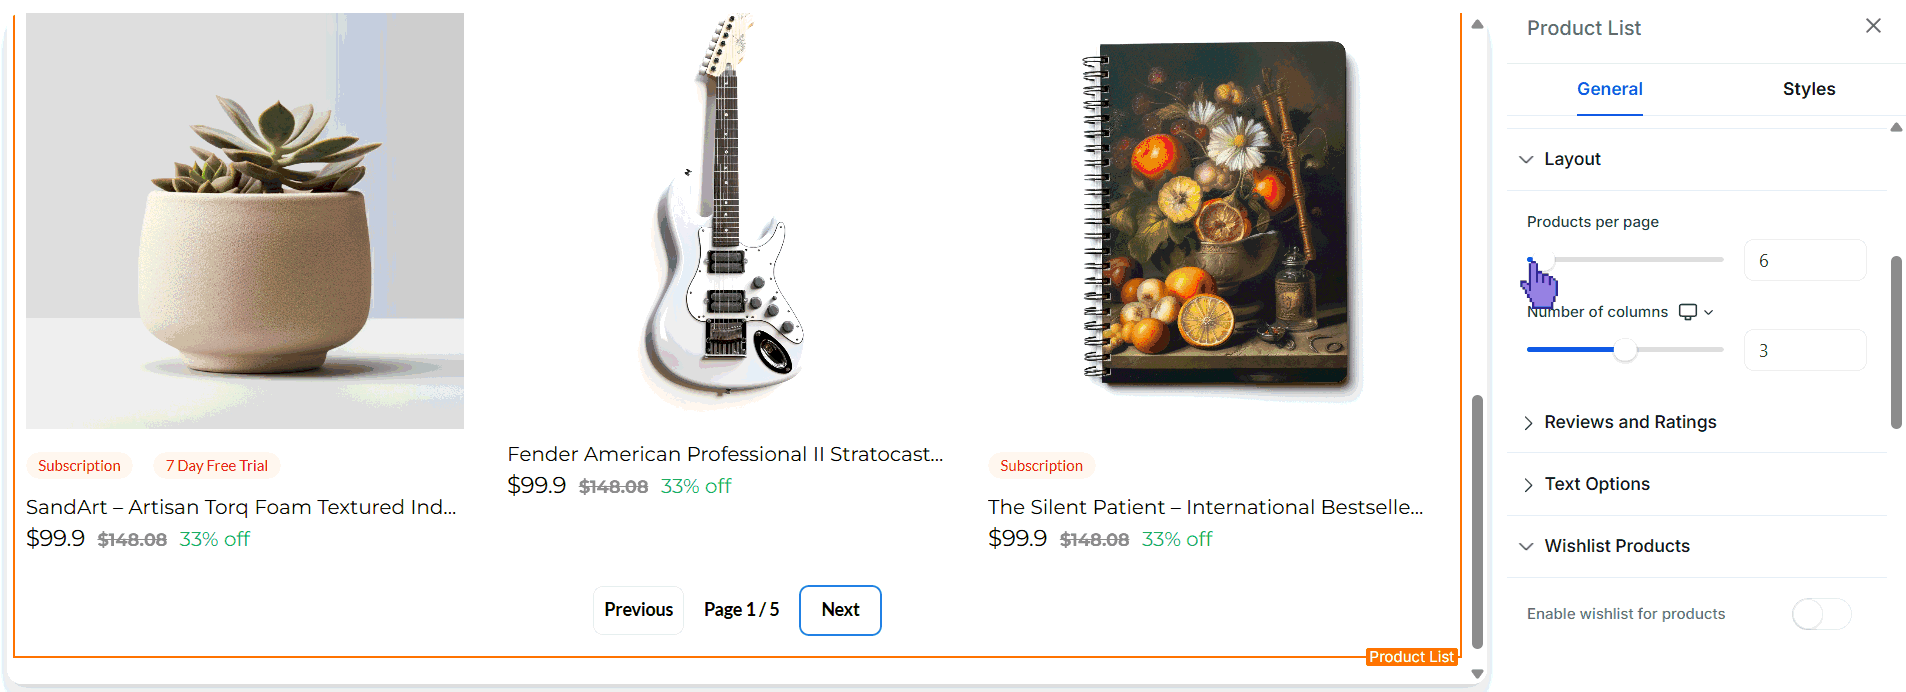Screen dimensions: 1906x692
Task: Click the Number of columns slider handle
Action: (1625, 350)
